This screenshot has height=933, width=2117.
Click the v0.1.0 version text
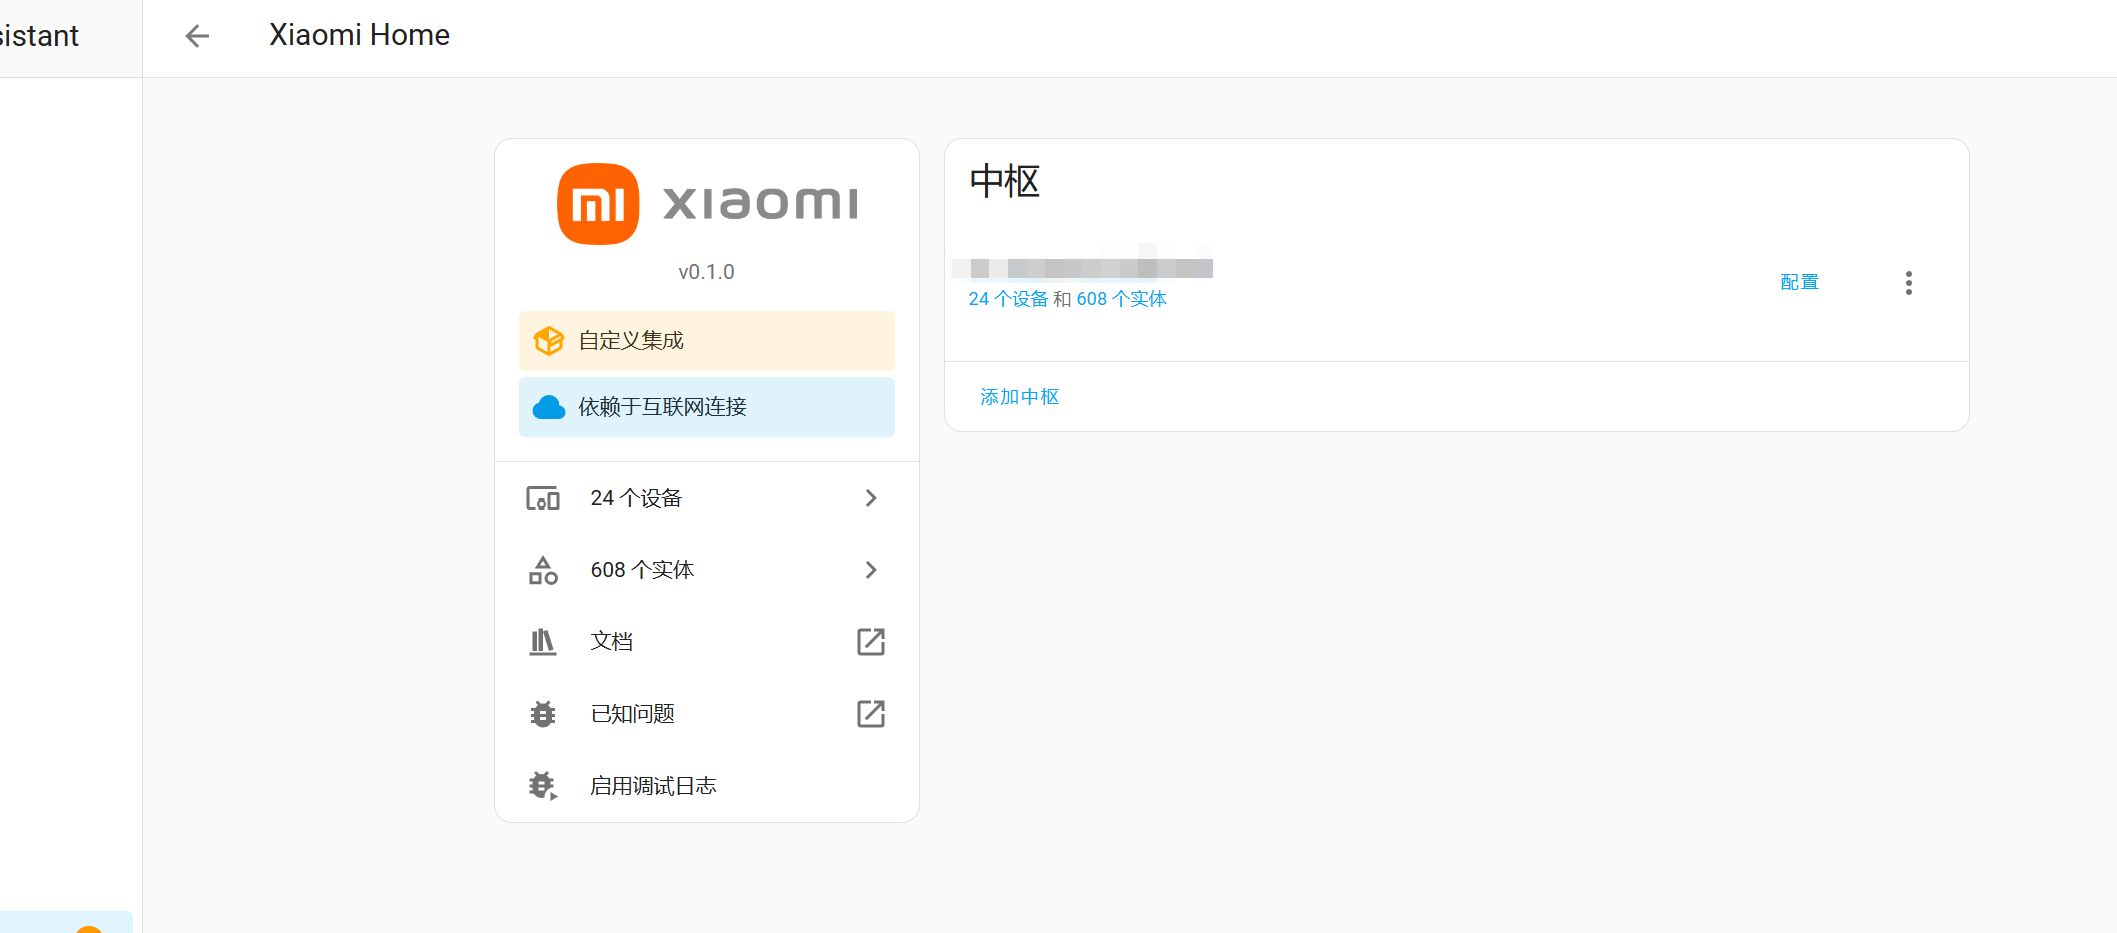[706, 272]
